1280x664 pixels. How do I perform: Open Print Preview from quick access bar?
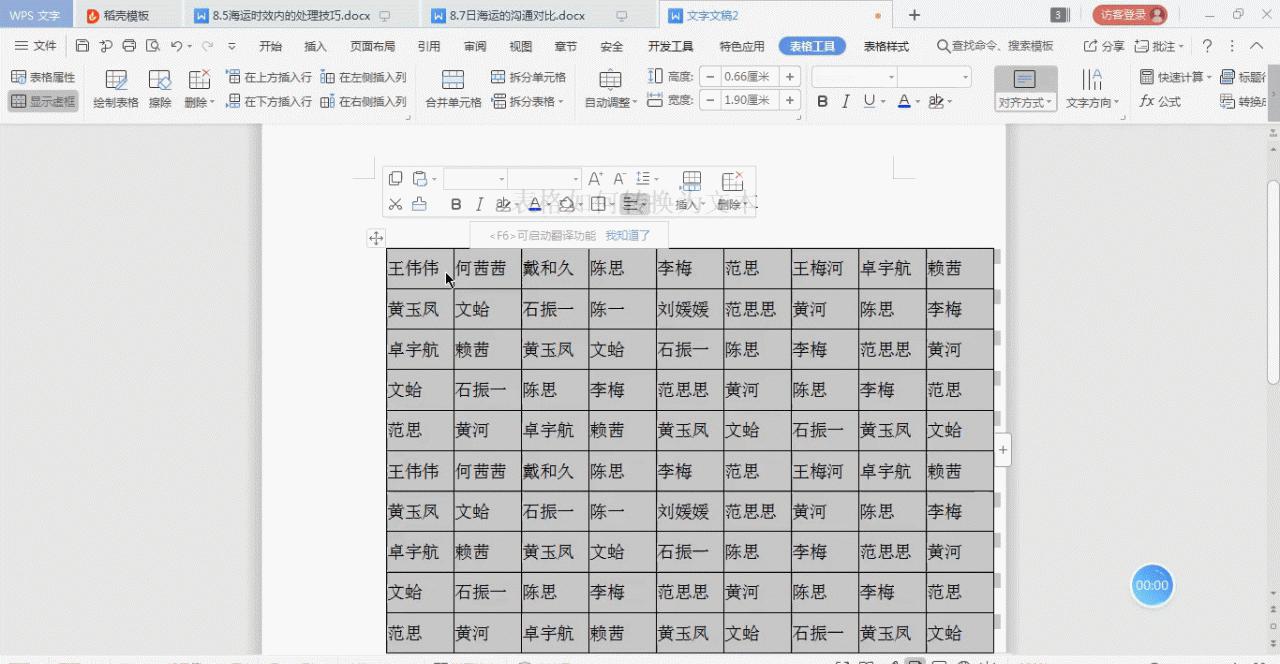pyautogui.click(x=152, y=46)
